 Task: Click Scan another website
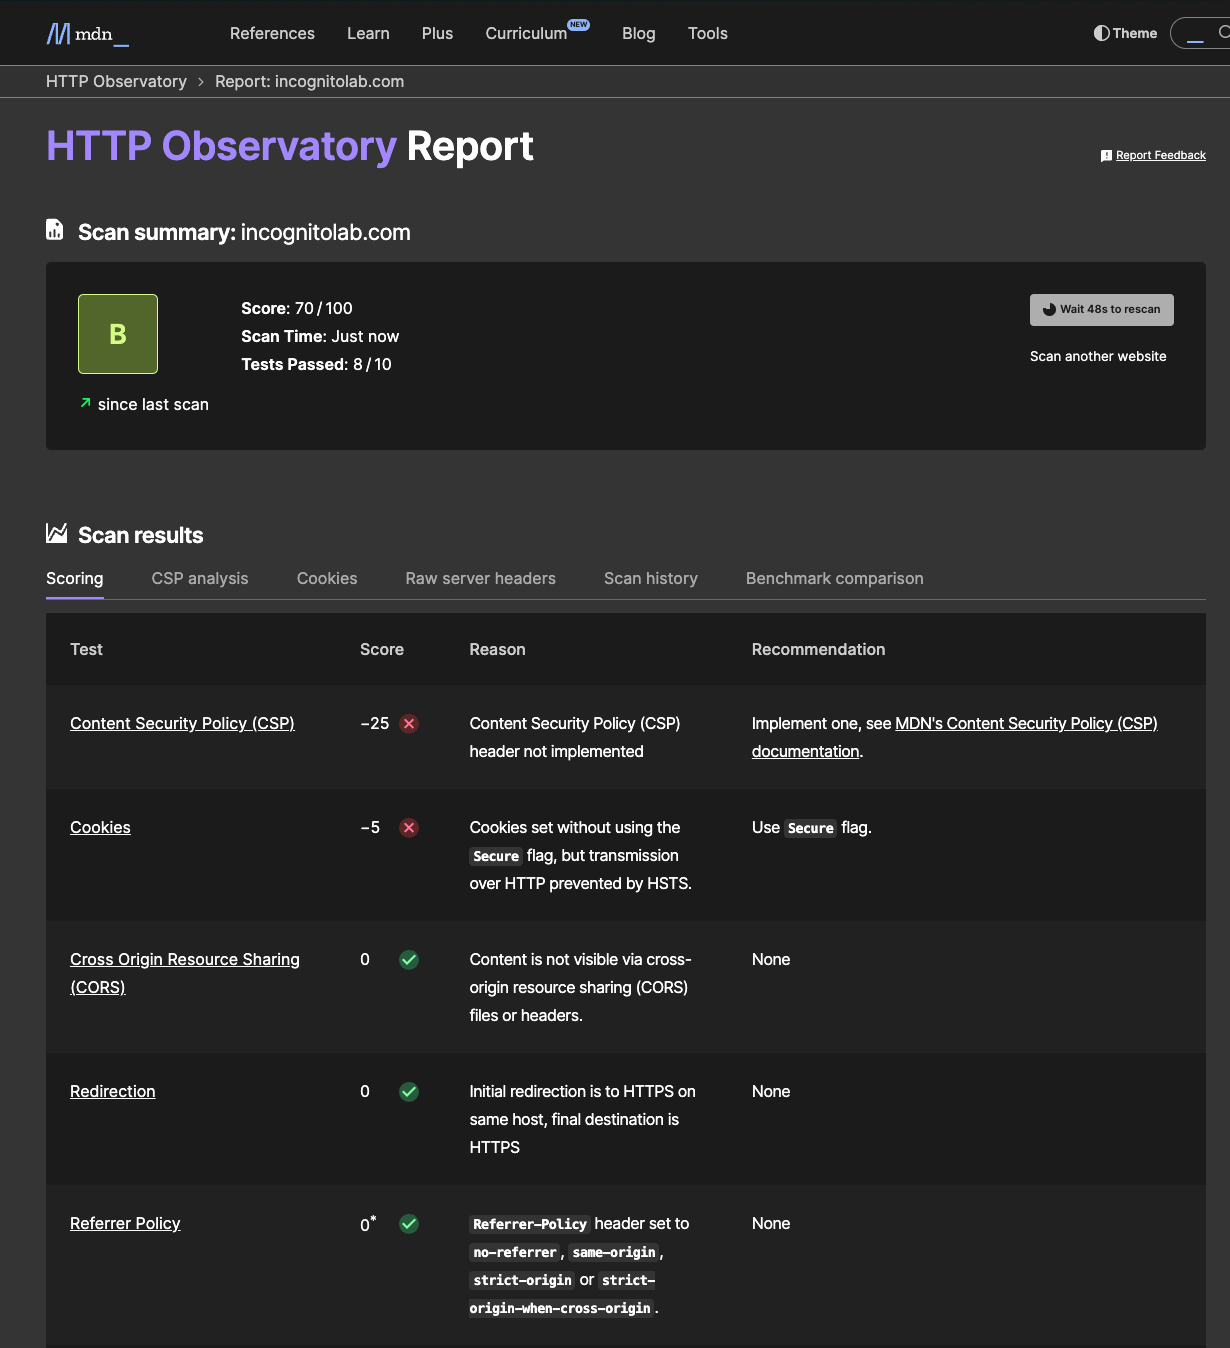coord(1098,356)
